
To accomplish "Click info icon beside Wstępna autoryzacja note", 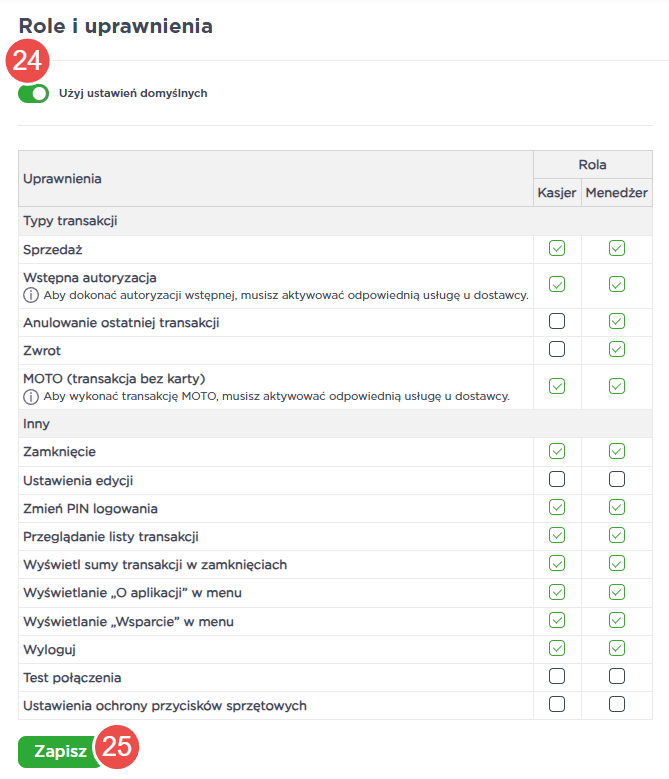I will [29, 295].
